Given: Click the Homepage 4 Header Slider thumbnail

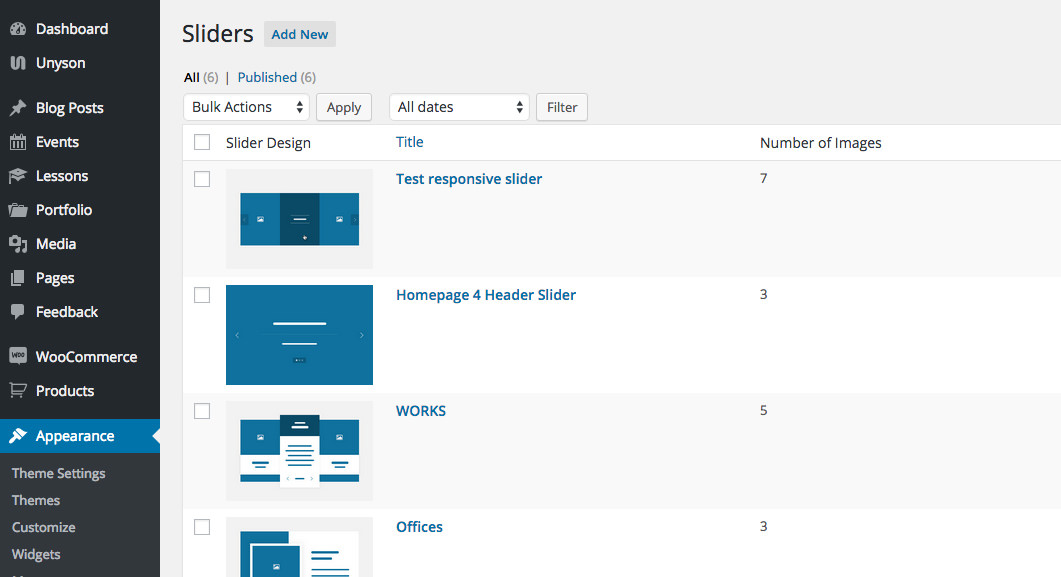Looking at the screenshot, I should click(x=299, y=335).
